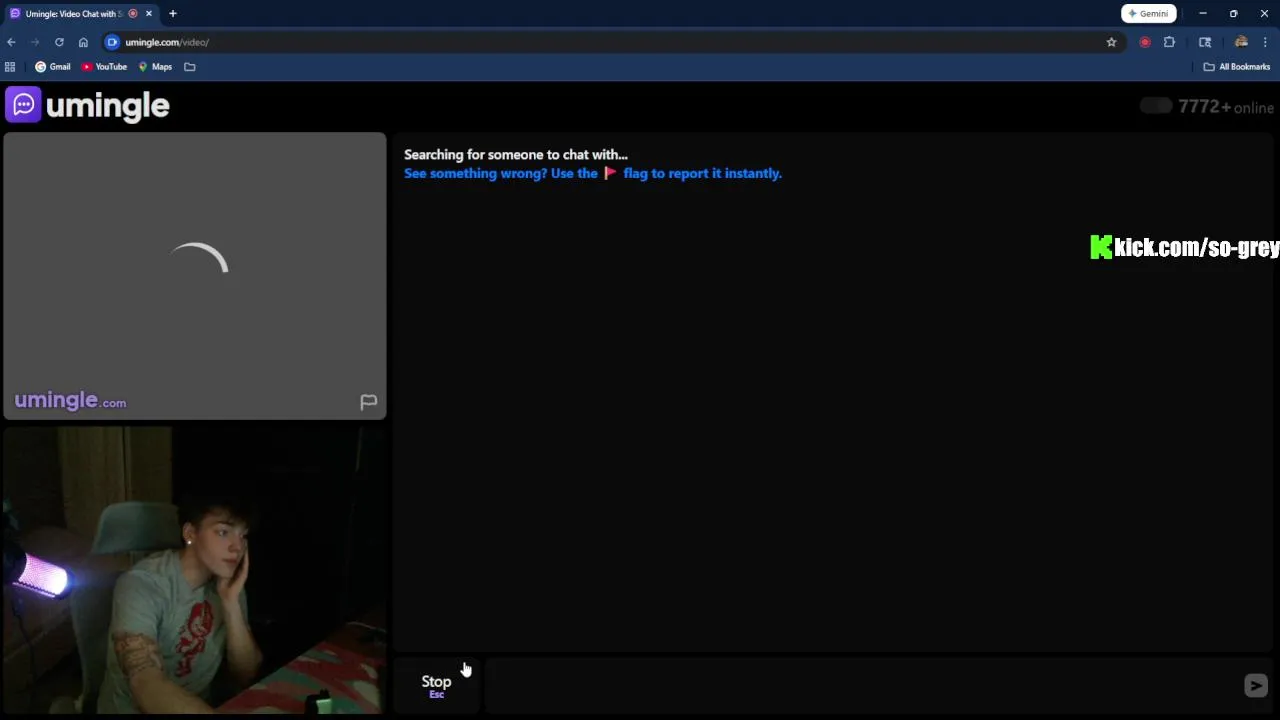Screen dimensions: 1280x720
Task: Click the '7772+ online' counter
Action: point(1226,107)
